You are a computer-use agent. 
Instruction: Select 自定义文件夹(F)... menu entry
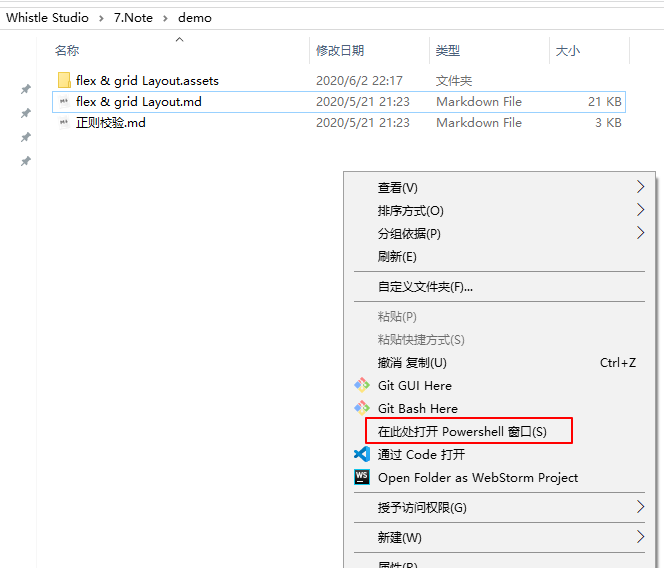pyautogui.click(x=500, y=286)
